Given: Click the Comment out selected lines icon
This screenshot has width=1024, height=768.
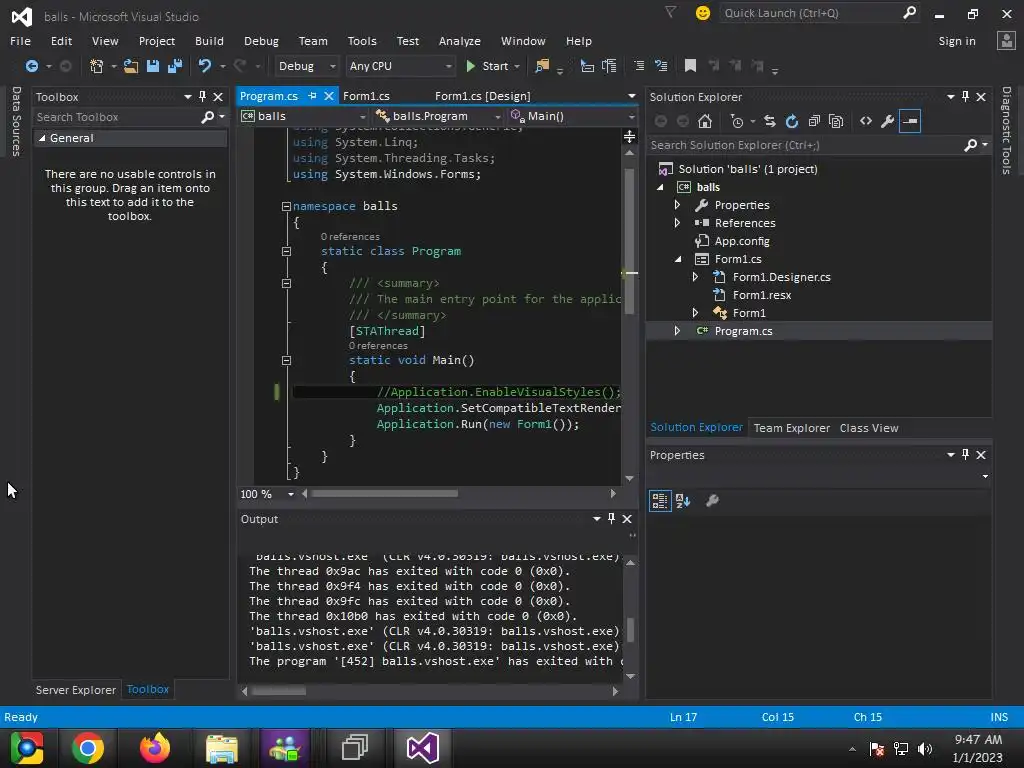Looking at the screenshot, I should point(639,66).
